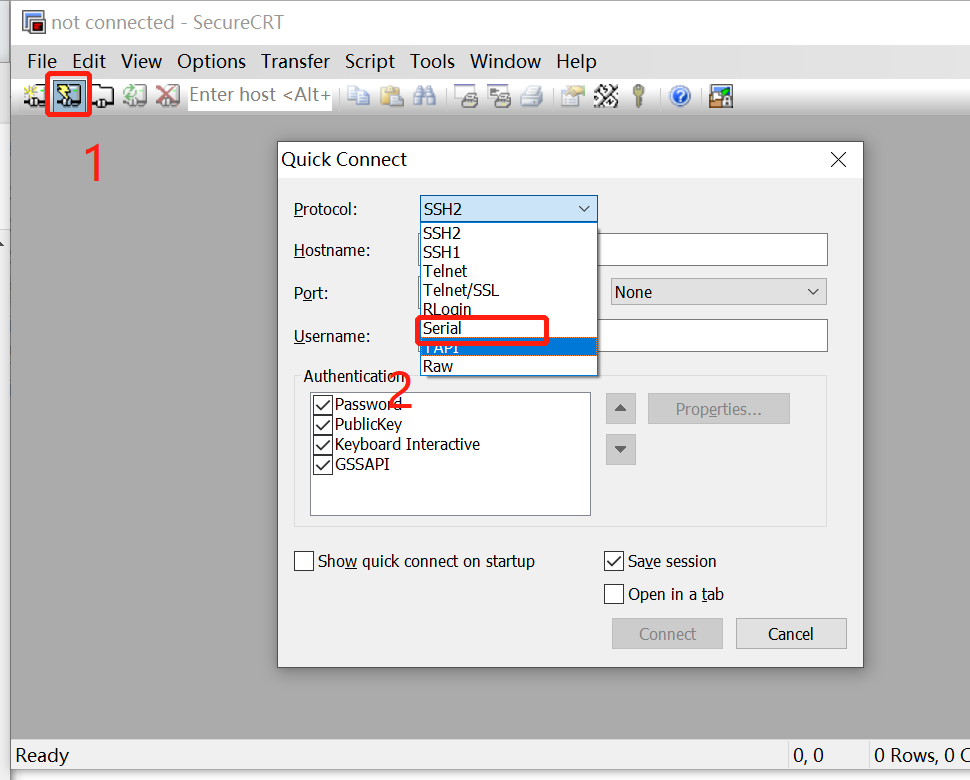This screenshot has height=780, width=970.
Task: Click the Paste clipboard toolbar icon
Action: tap(392, 96)
